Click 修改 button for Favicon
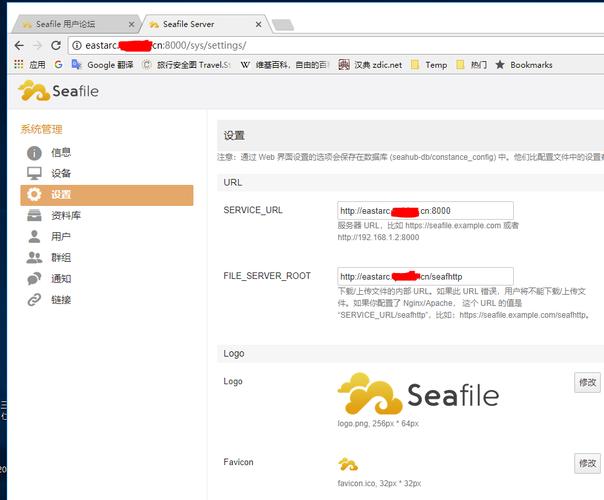This screenshot has width=604, height=500. [x=587, y=463]
